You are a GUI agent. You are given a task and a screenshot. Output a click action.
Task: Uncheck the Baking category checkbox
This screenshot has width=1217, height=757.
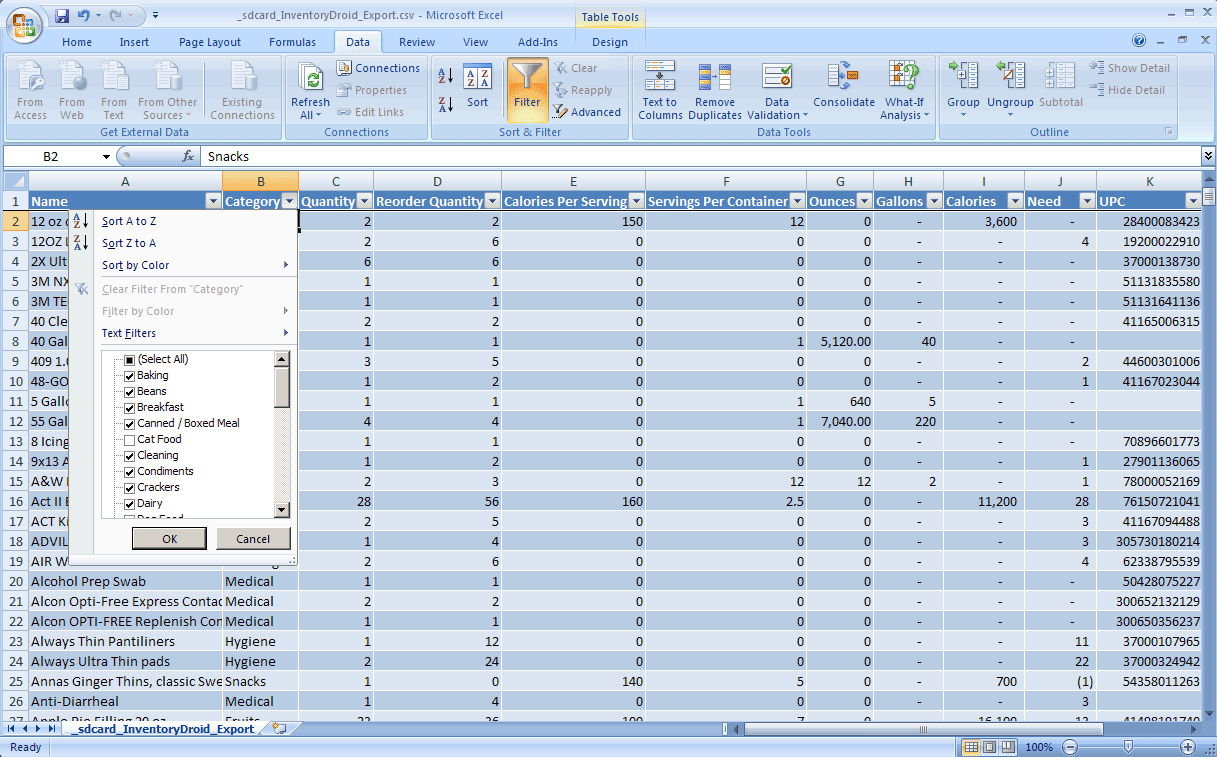click(x=129, y=375)
